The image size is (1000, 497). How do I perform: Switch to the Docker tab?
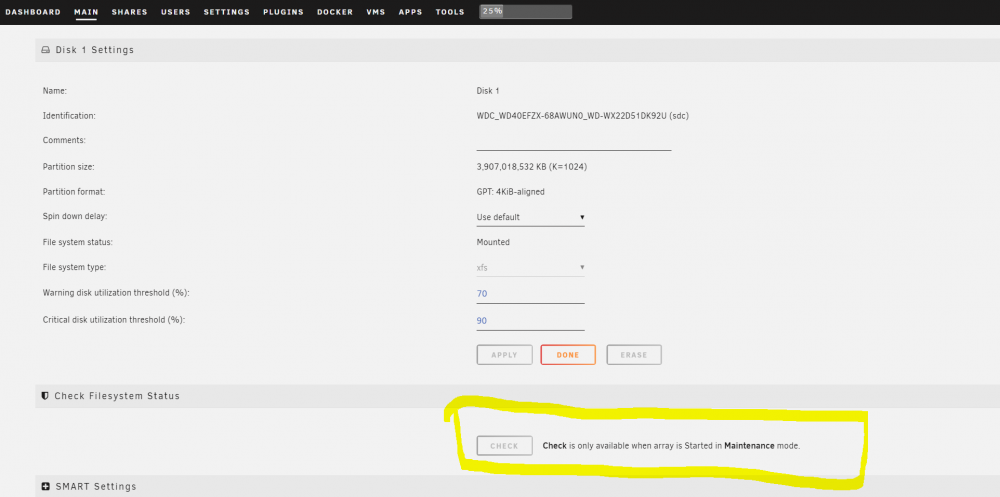click(335, 12)
